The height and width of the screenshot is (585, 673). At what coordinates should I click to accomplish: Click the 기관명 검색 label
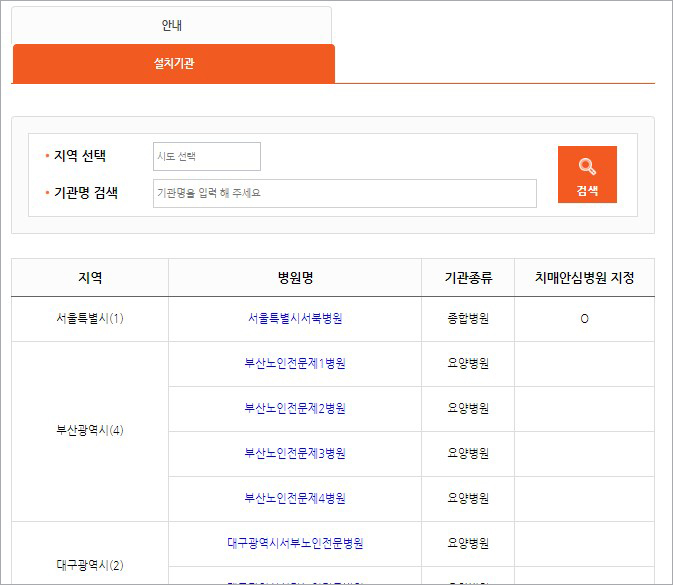86,193
